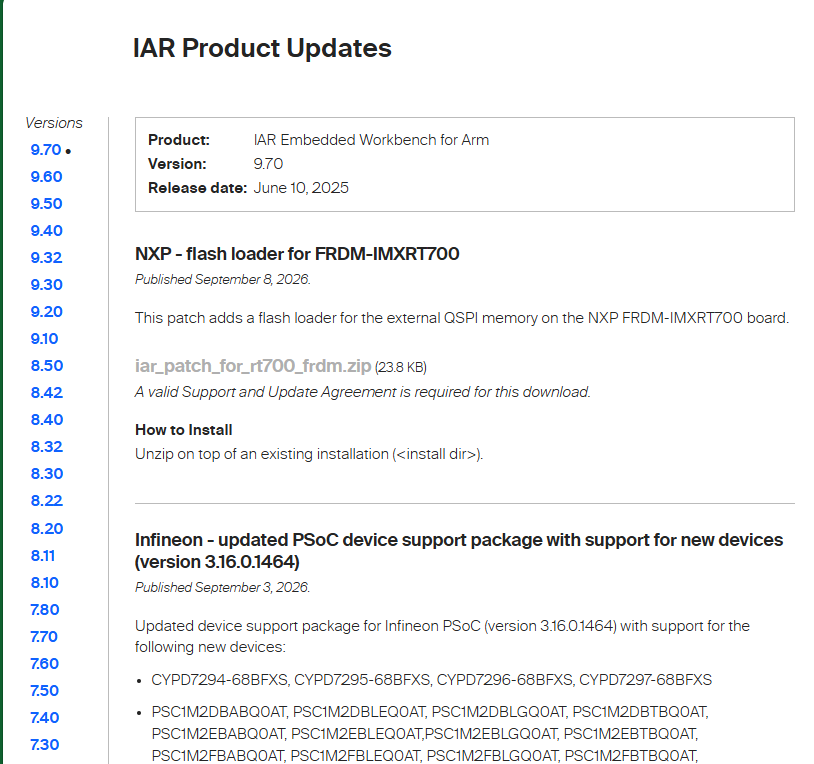Screen dimensions: 814x764
Task: Click Published September 8, 2026 text
Action: click(223, 279)
